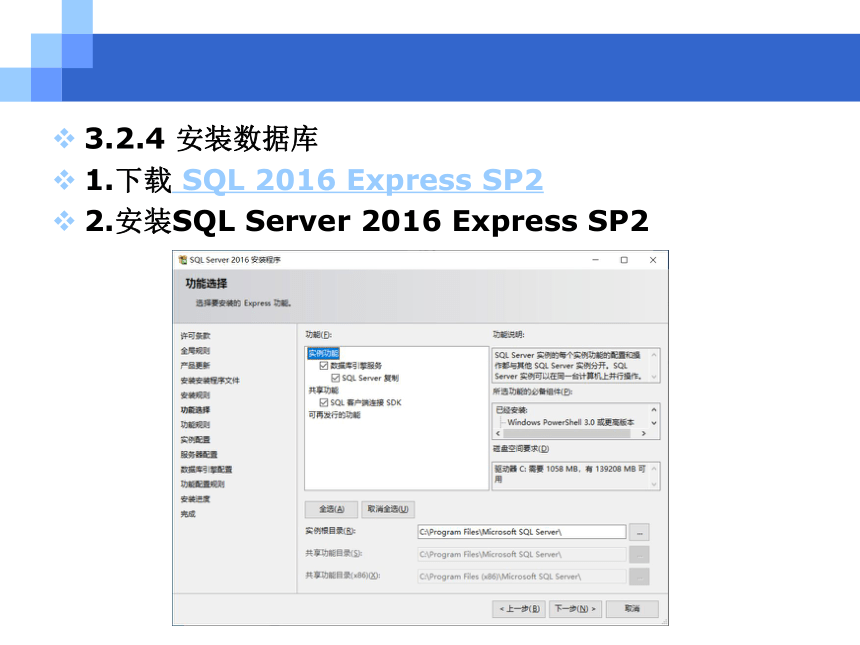The height and width of the screenshot is (645, 860).
Task: Select the 服务器配置 step in sidebar
Action: pos(199,455)
